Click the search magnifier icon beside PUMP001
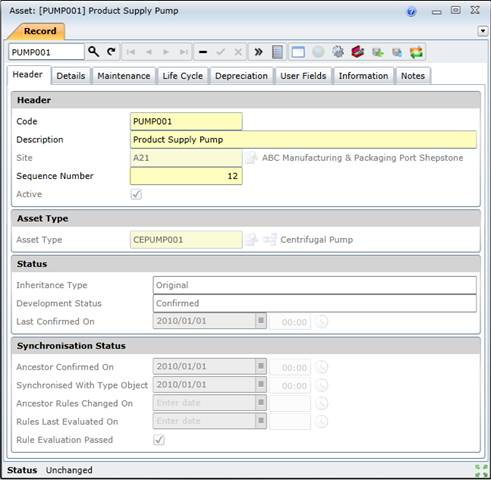Image resolution: width=491 pixels, height=480 pixels. click(x=93, y=52)
